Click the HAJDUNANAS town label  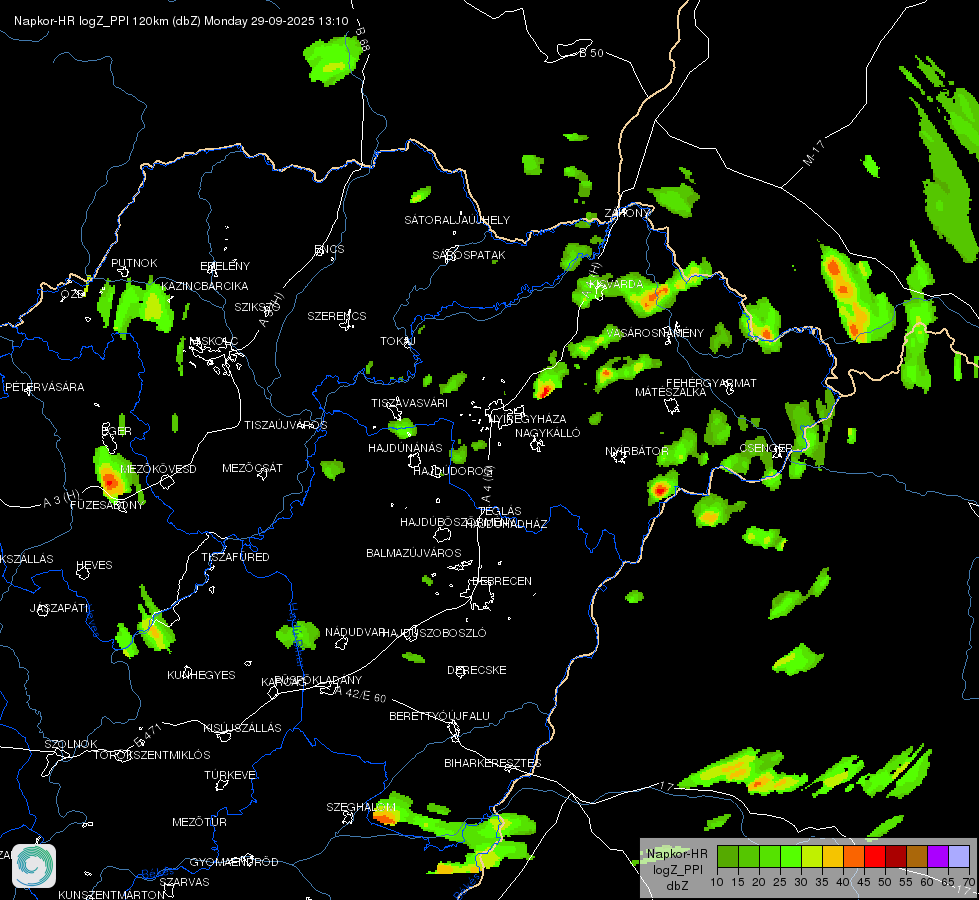[x=405, y=448]
